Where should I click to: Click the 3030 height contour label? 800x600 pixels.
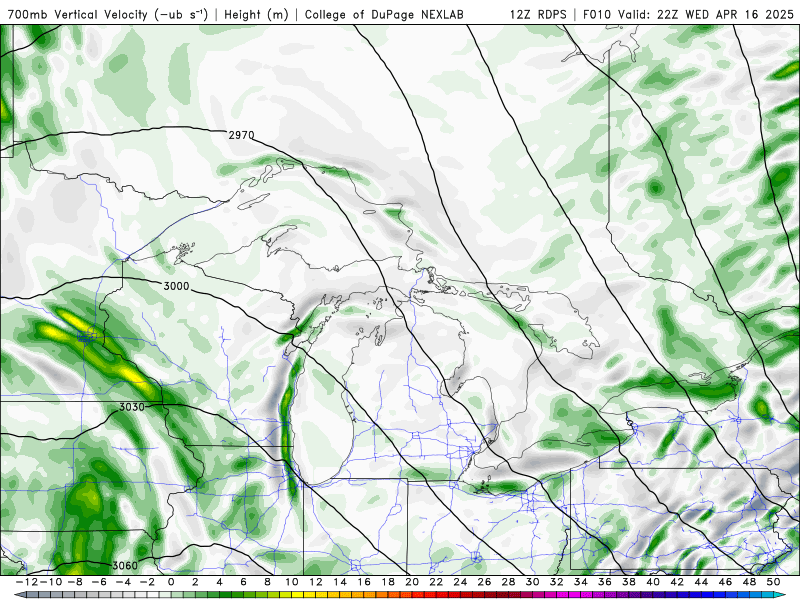[132, 407]
